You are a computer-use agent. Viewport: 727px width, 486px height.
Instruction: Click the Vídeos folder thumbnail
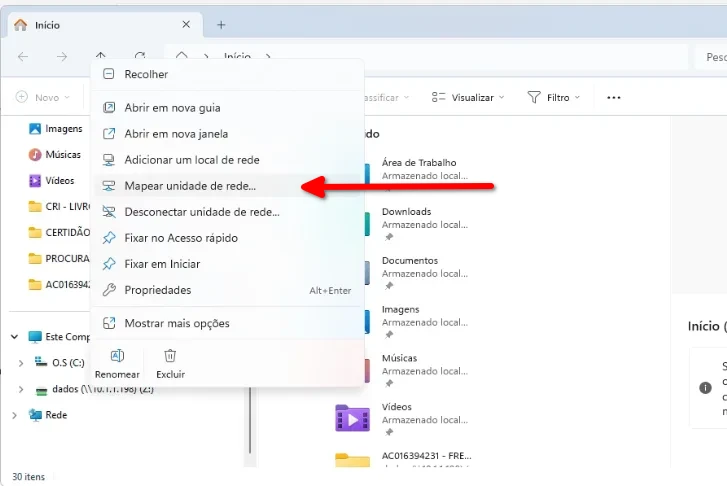click(x=352, y=419)
